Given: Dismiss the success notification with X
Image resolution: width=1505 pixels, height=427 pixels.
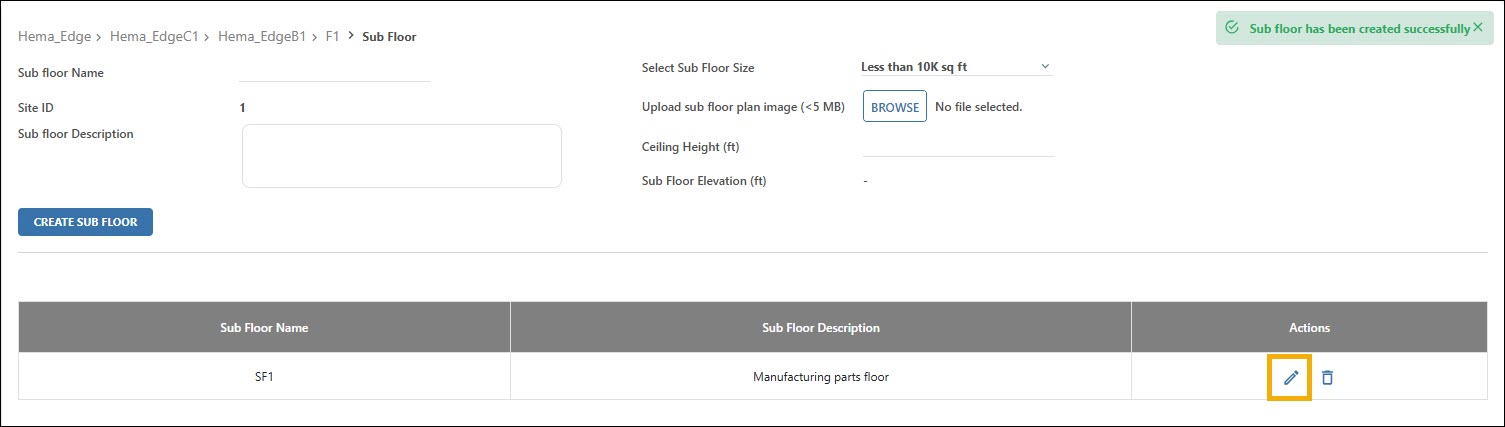Looking at the screenshot, I should click(x=1478, y=28).
